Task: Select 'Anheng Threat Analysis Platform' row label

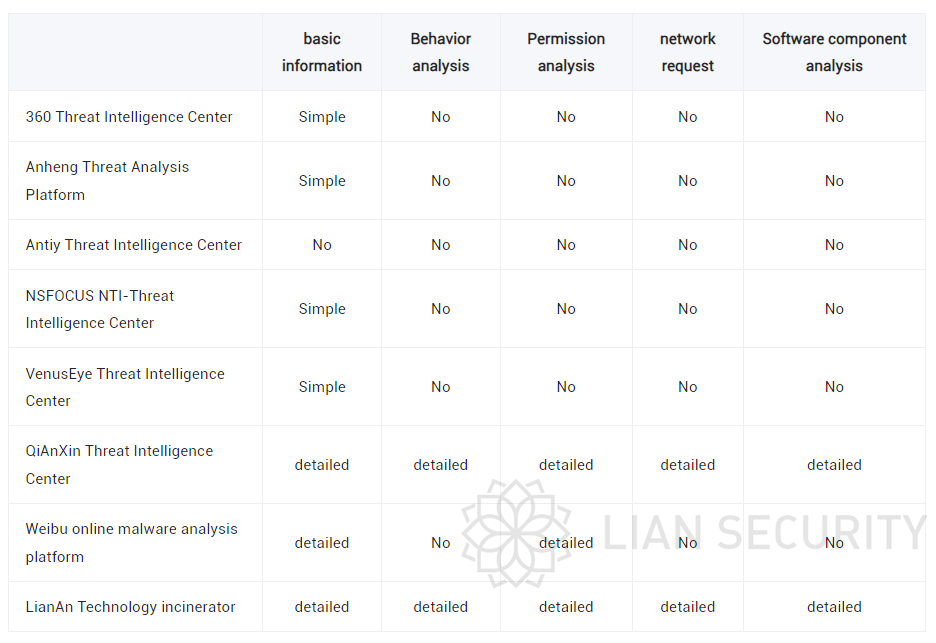Action: coord(107,181)
